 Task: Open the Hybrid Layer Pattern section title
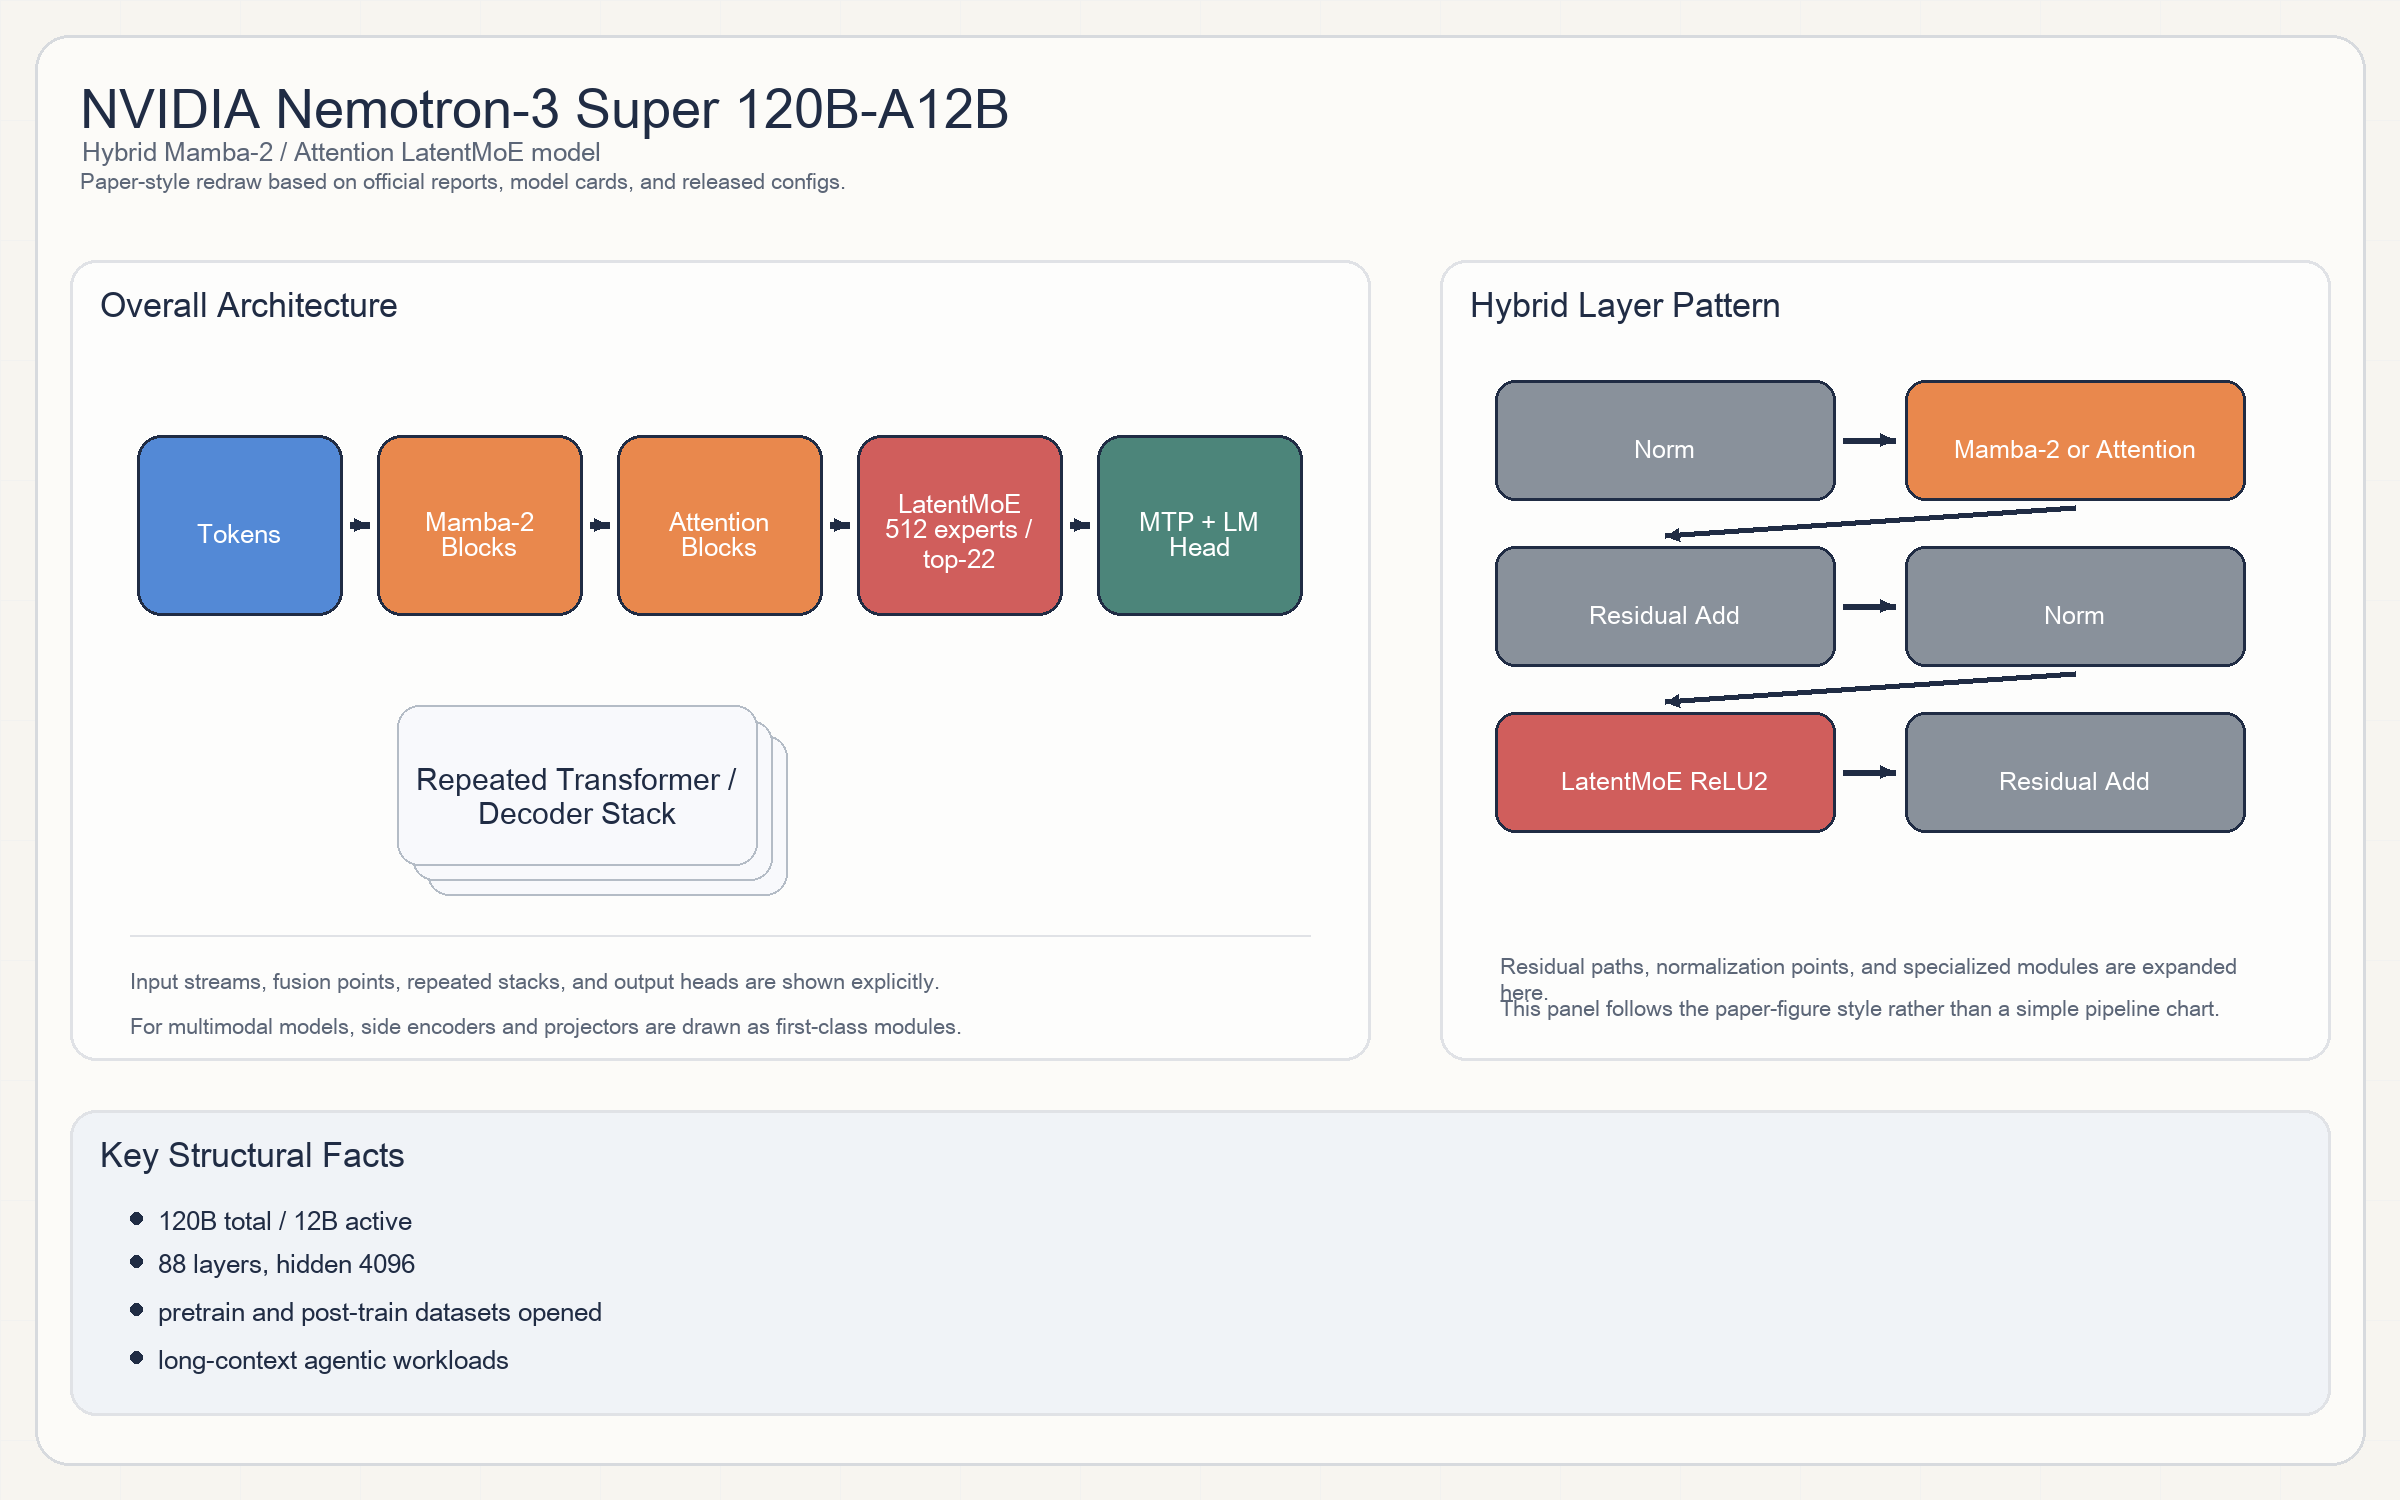coord(1624,305)
